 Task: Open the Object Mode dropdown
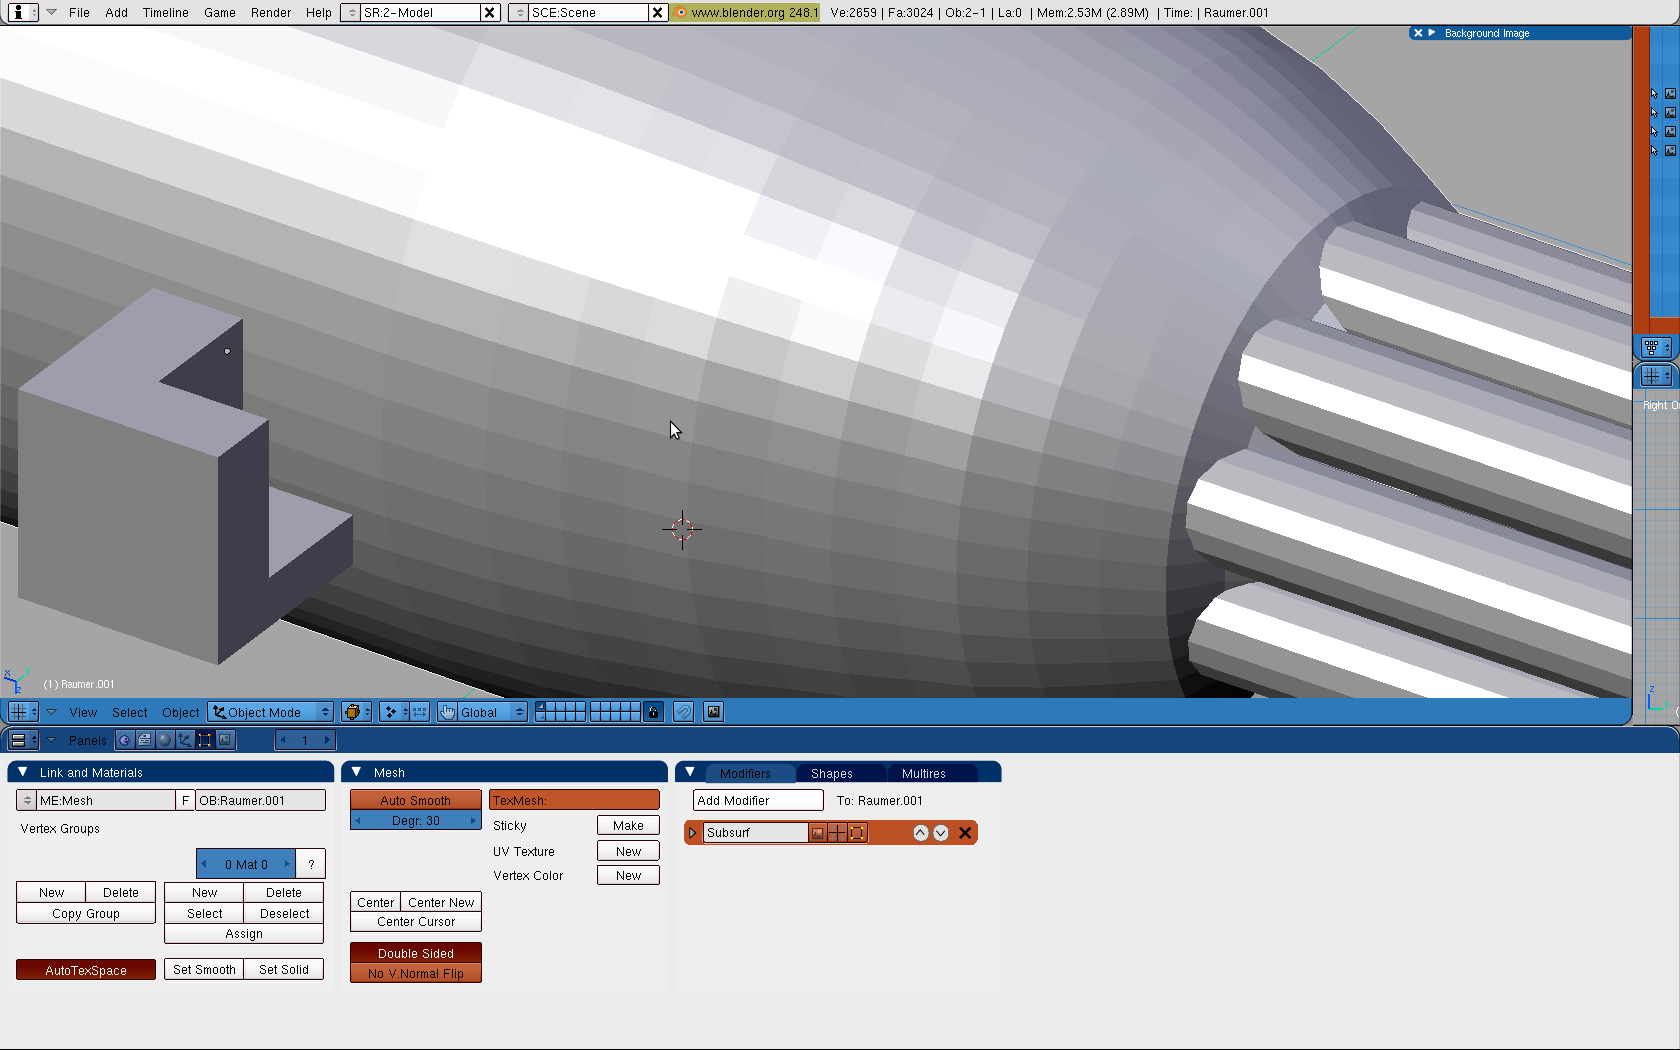coord(271,712)
